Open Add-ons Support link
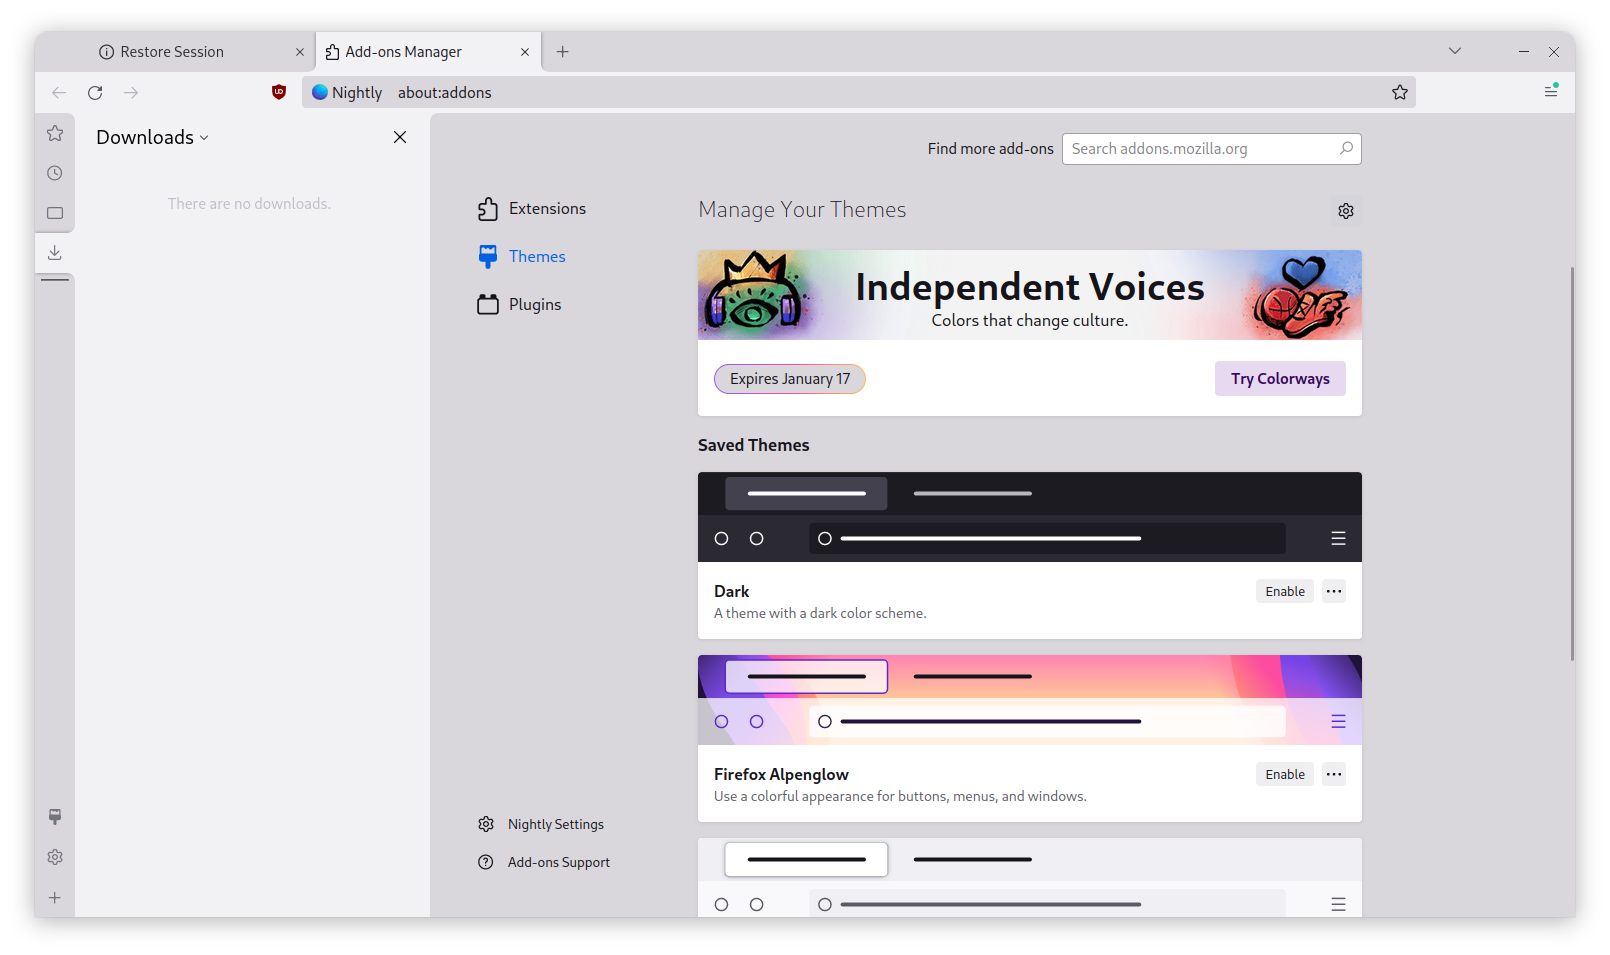 point(544,862)
